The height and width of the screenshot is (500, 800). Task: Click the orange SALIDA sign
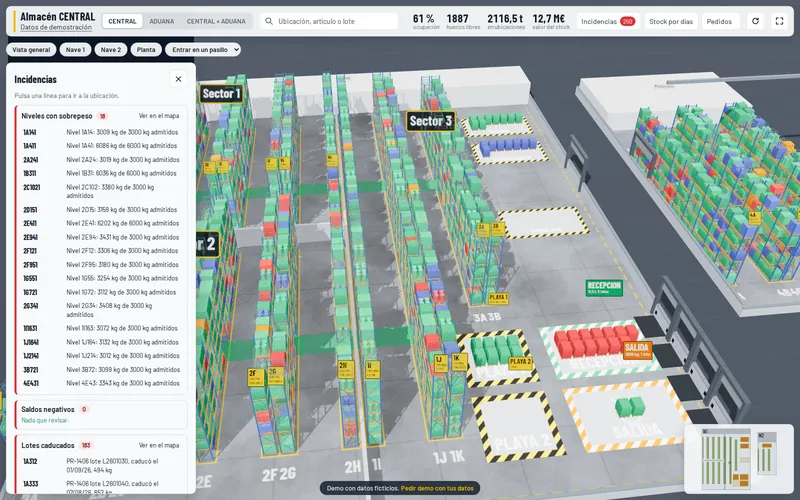(x=637, y=350)
